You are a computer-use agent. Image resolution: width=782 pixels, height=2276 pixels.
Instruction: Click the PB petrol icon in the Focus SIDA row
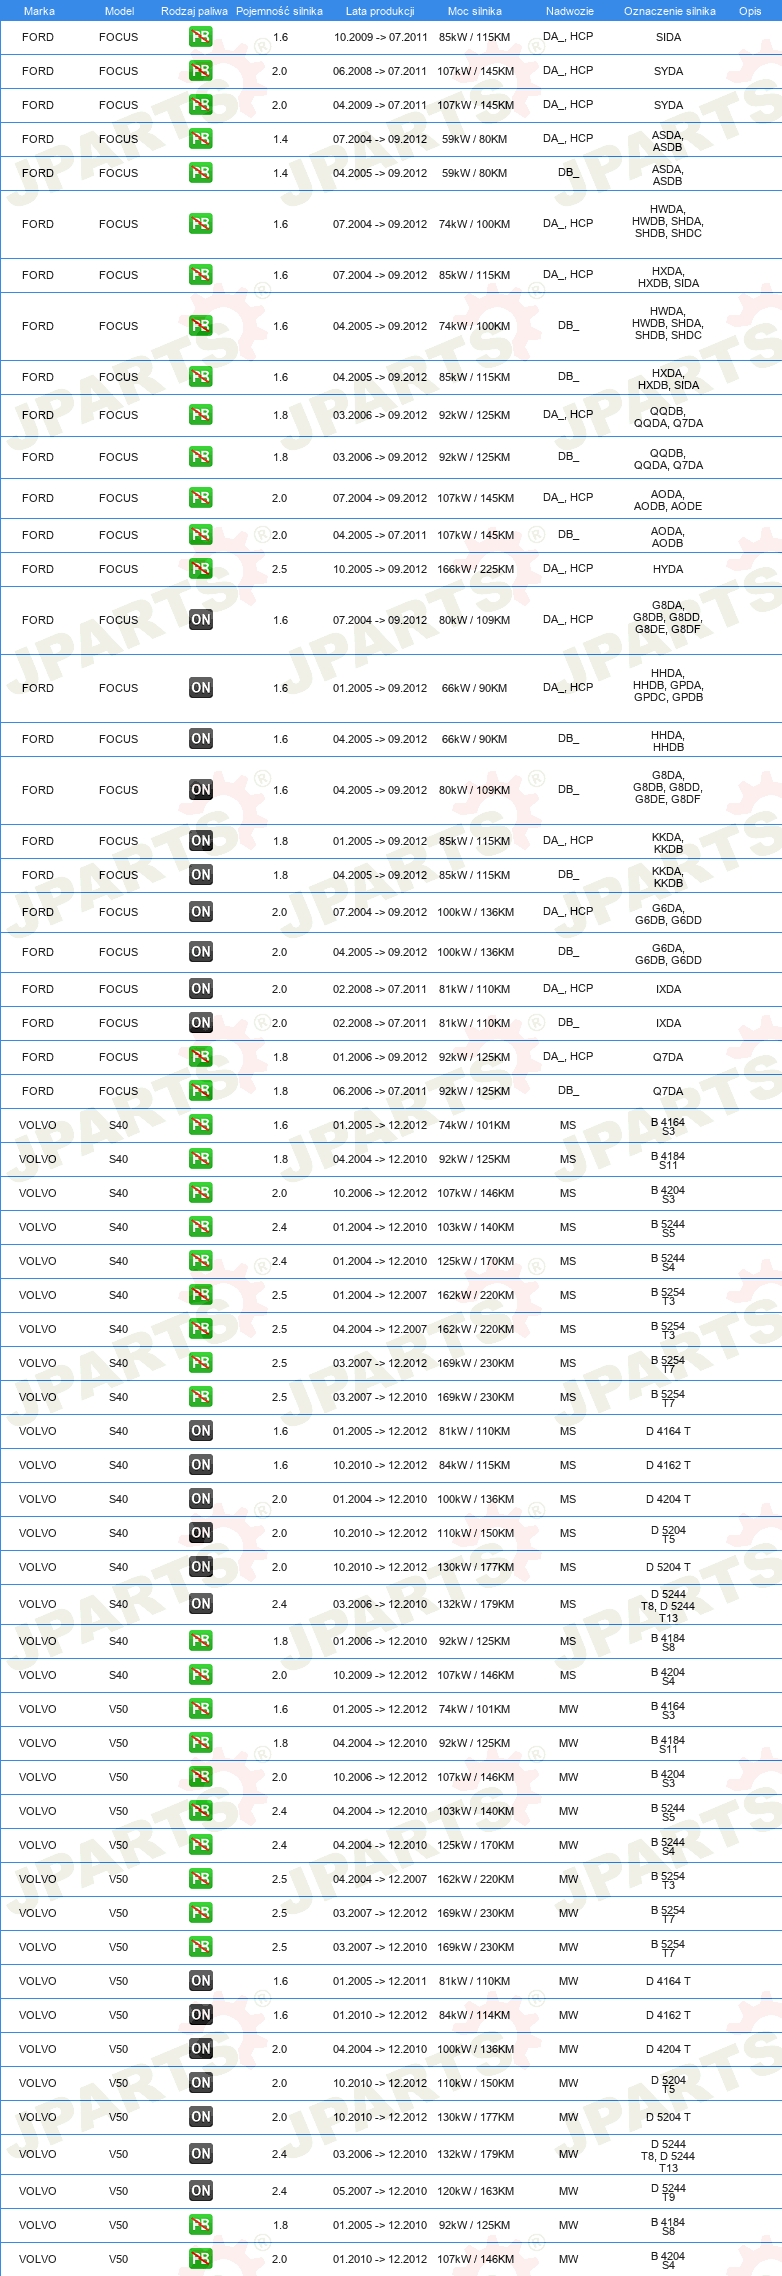click(201, 37)
